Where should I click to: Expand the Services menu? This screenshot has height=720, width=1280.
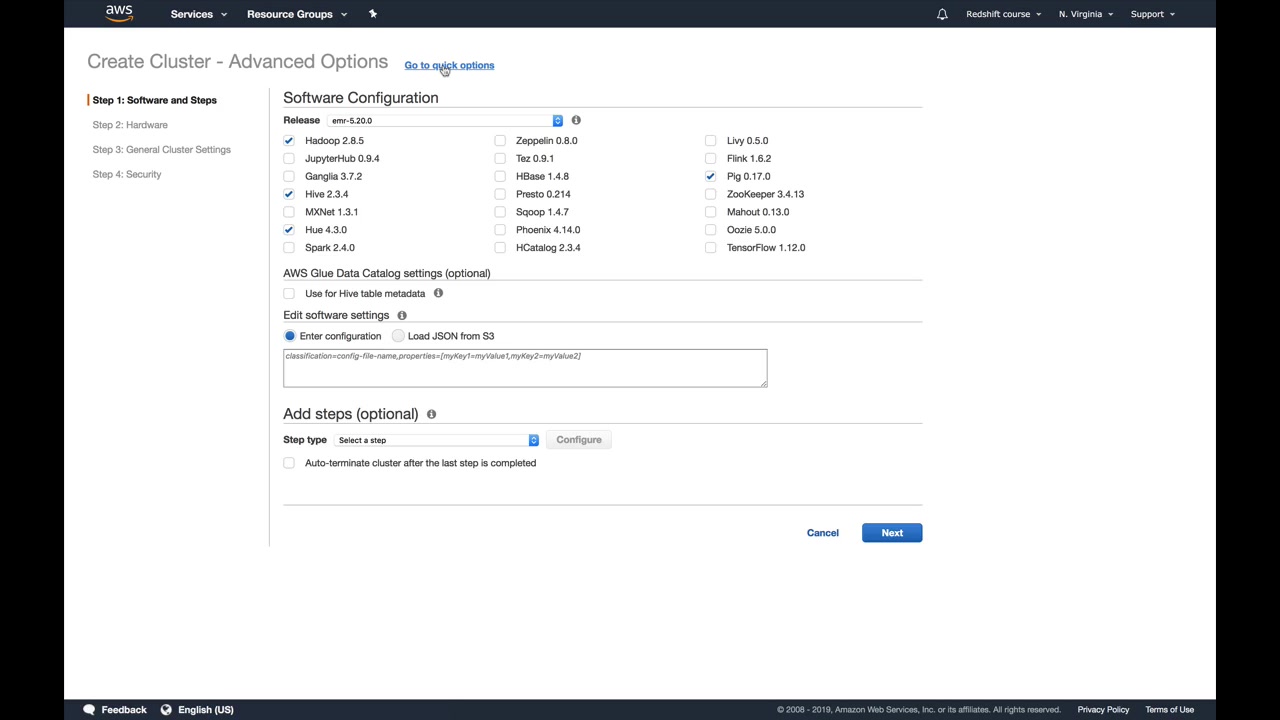[199, 14]
